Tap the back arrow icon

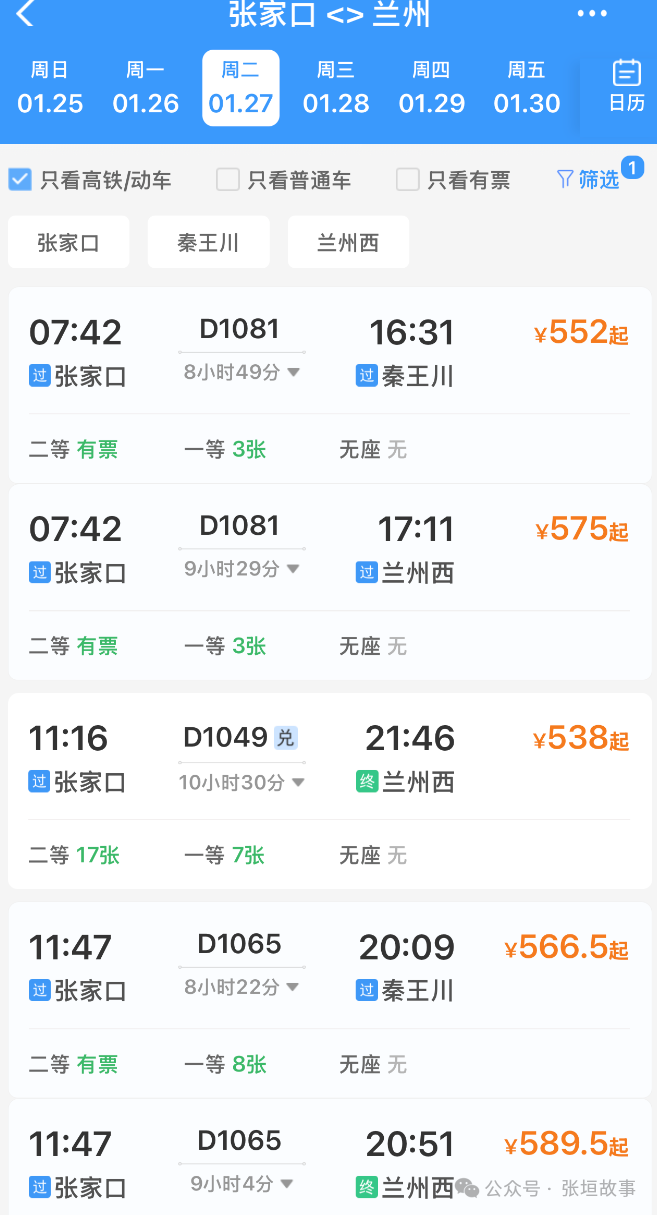(x=25, y=14)
